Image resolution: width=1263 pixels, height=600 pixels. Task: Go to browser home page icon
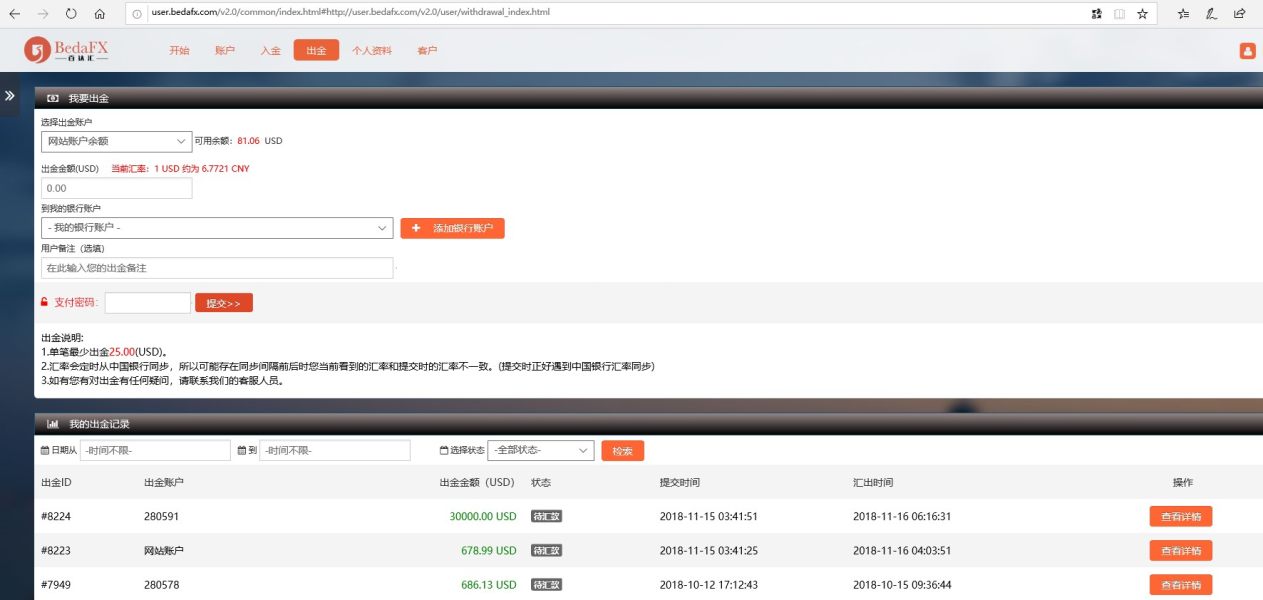click(99, 14)
